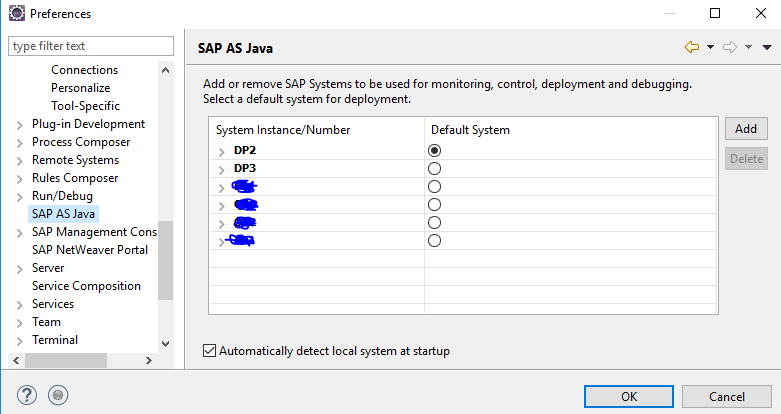
Task: Expand the DP3 system row
Action: pos(222,170)
